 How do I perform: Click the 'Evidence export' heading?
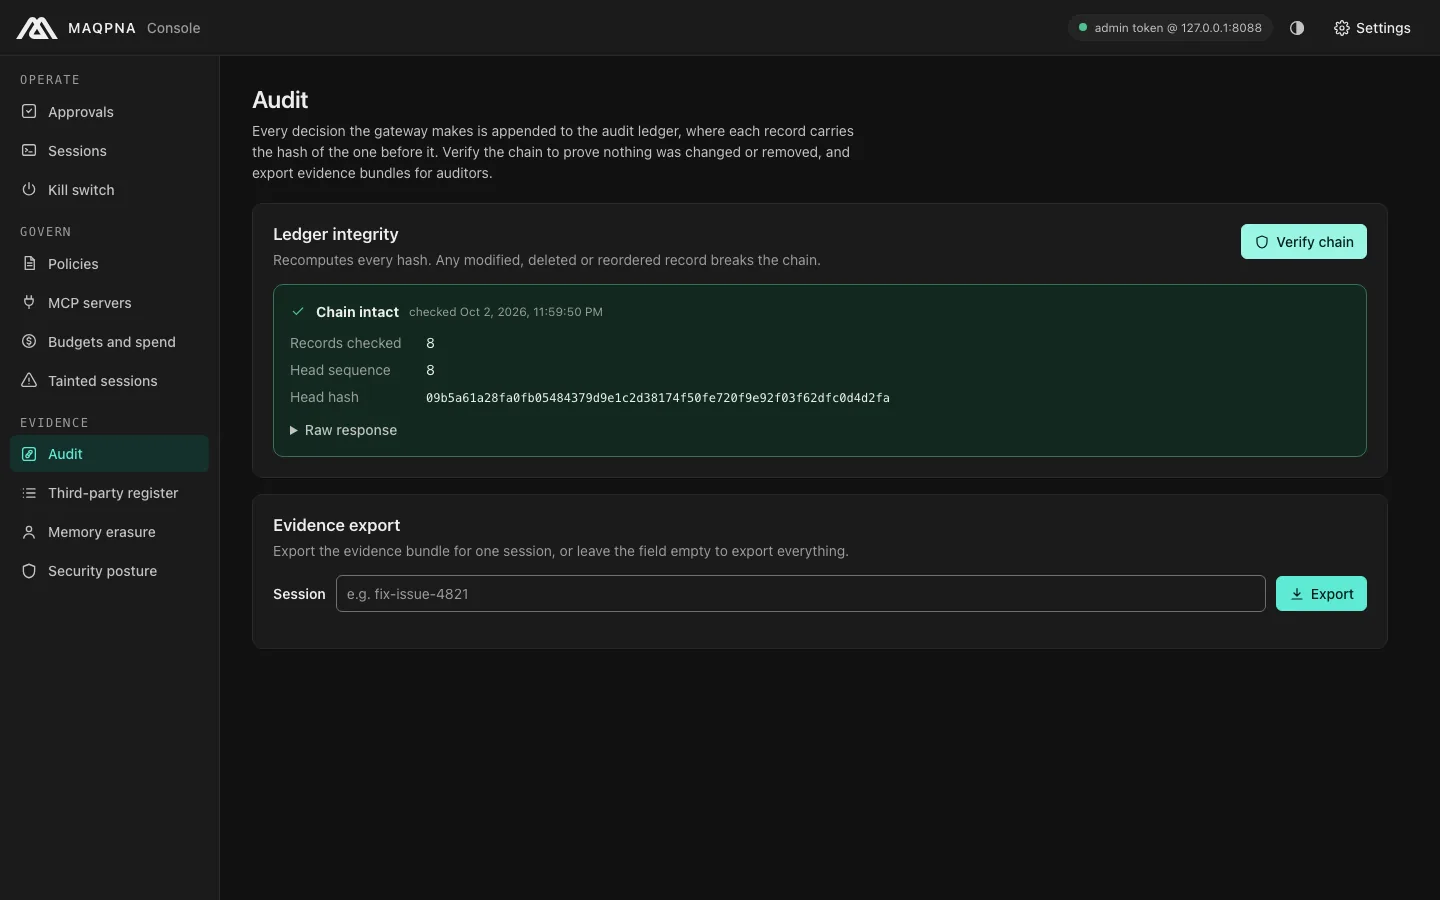336,525
